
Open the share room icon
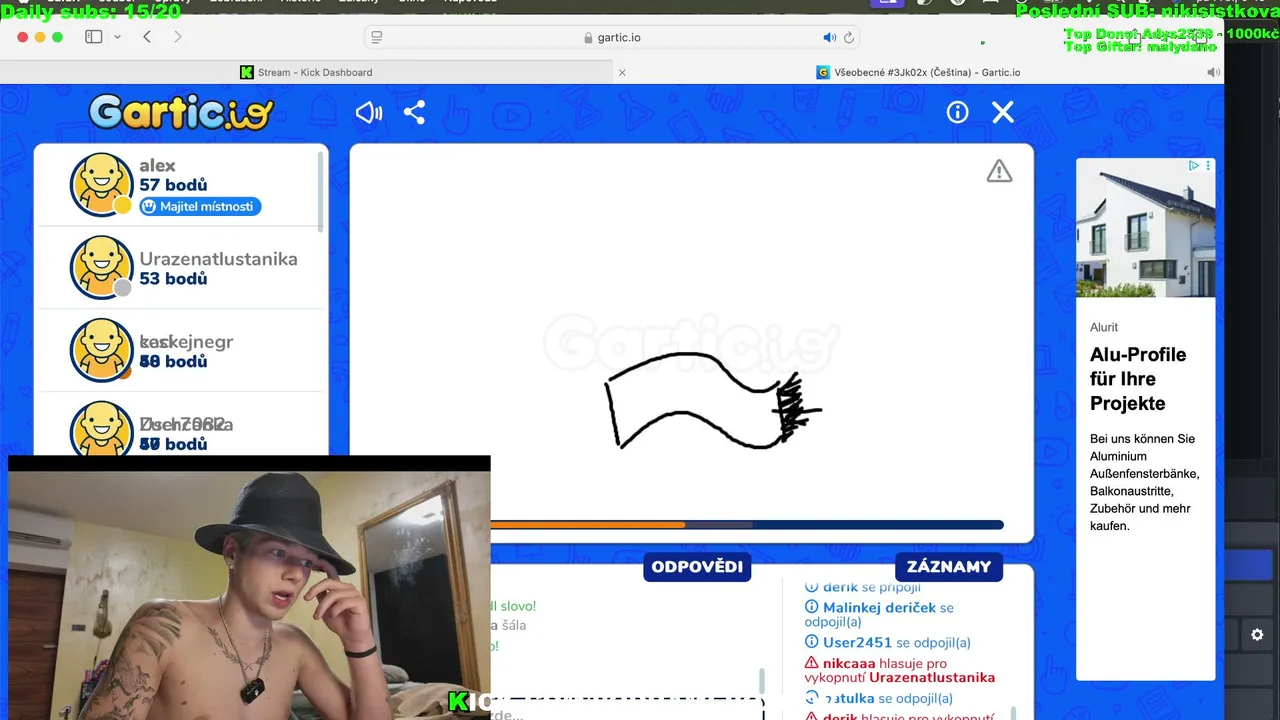tap(415, 112)
